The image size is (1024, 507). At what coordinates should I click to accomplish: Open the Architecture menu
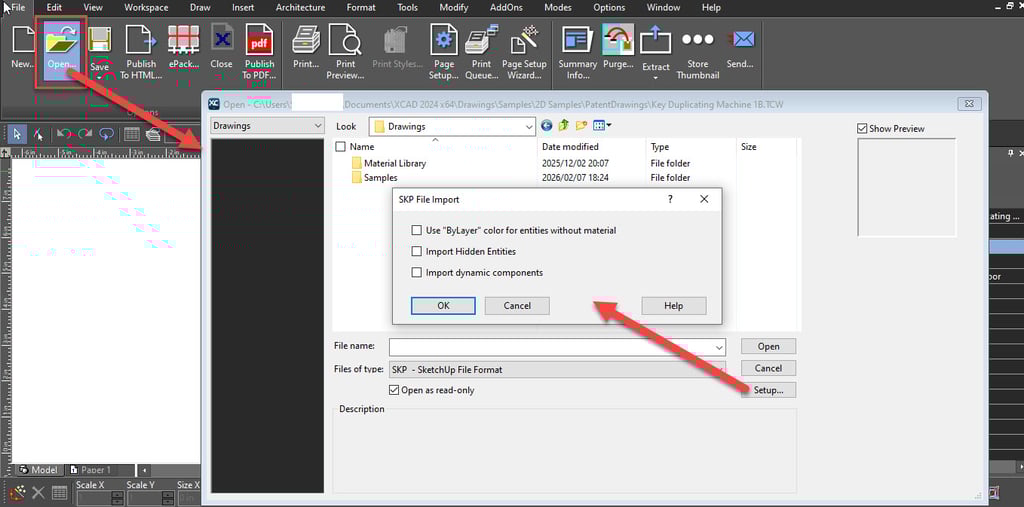tap(300, 8)
